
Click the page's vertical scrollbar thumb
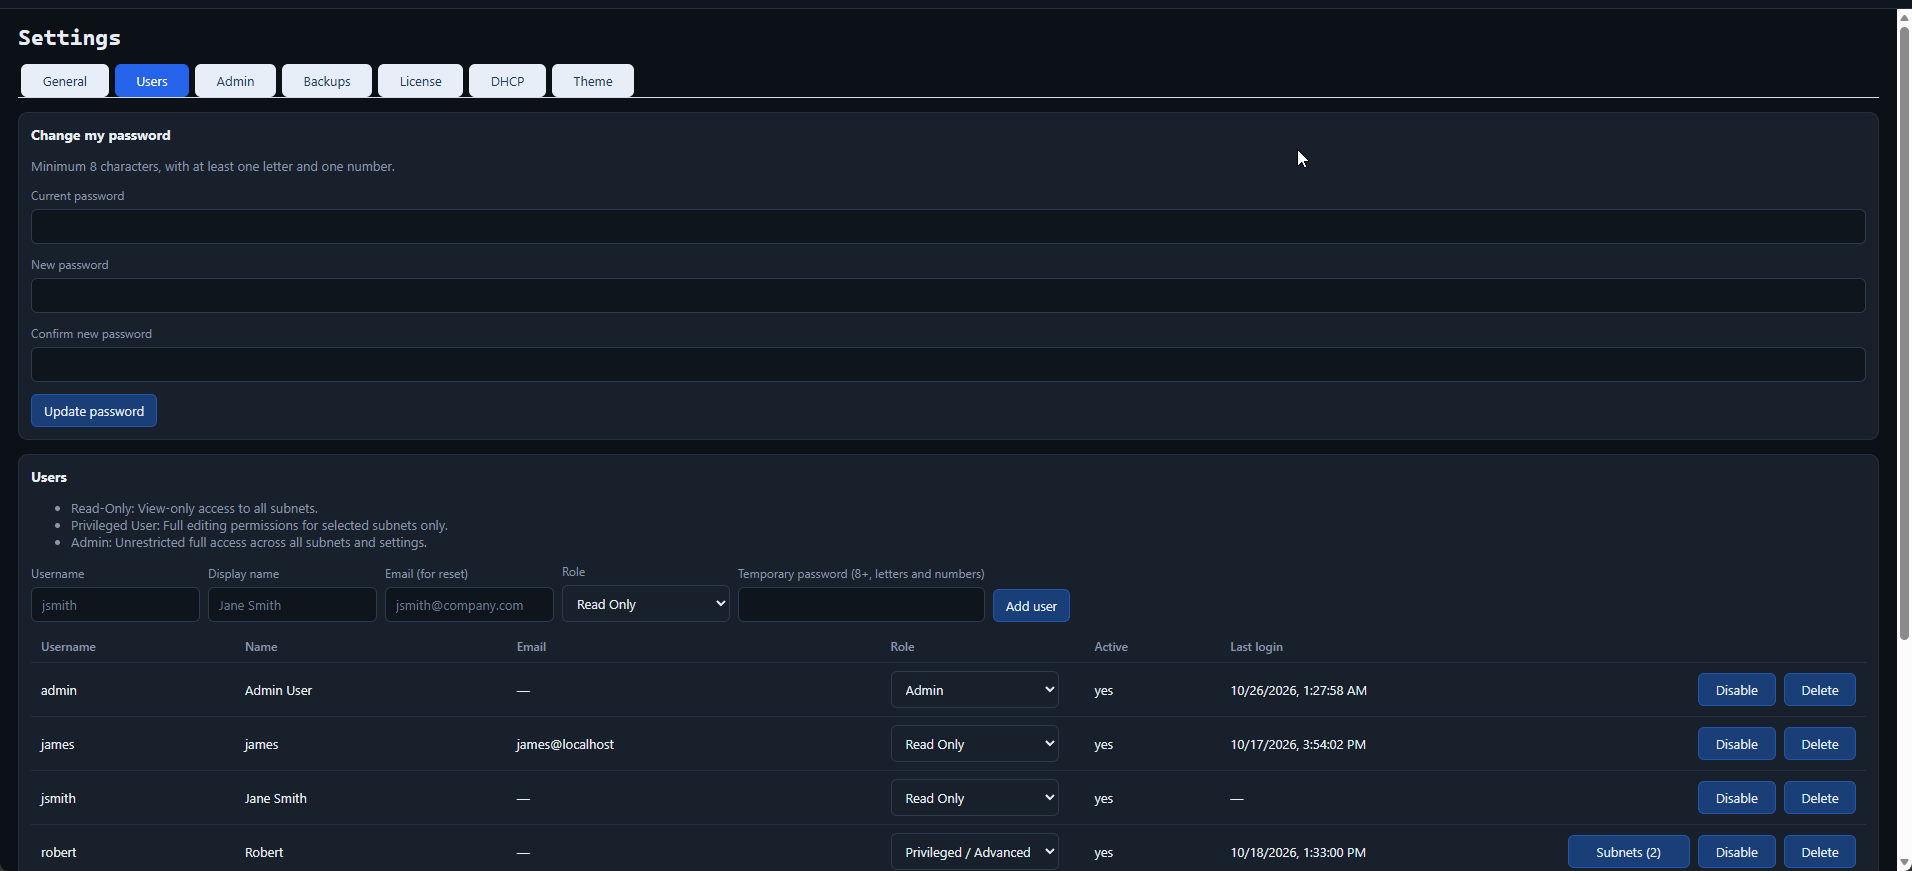(x=1904, y=332)
